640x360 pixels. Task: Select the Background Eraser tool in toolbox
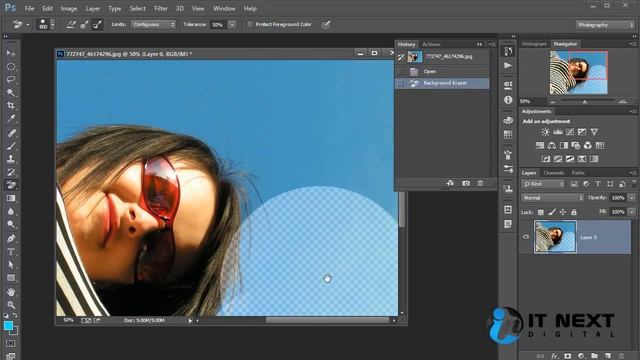click(11, 185)
